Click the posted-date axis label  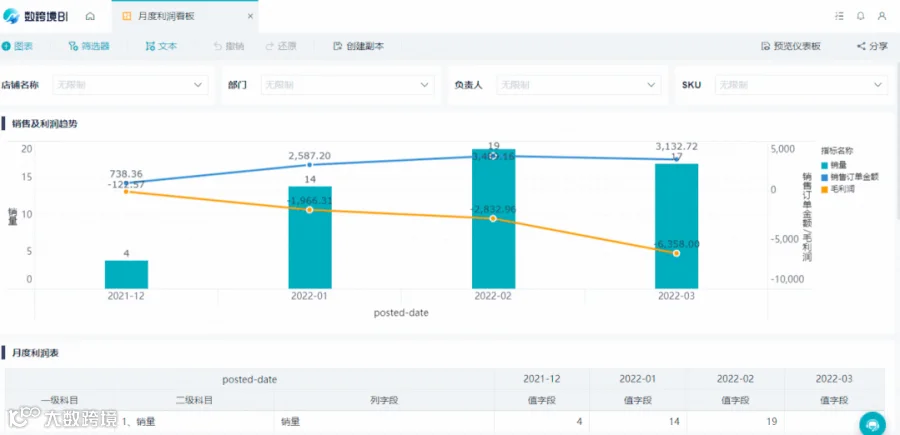click(x=401, y=313)
